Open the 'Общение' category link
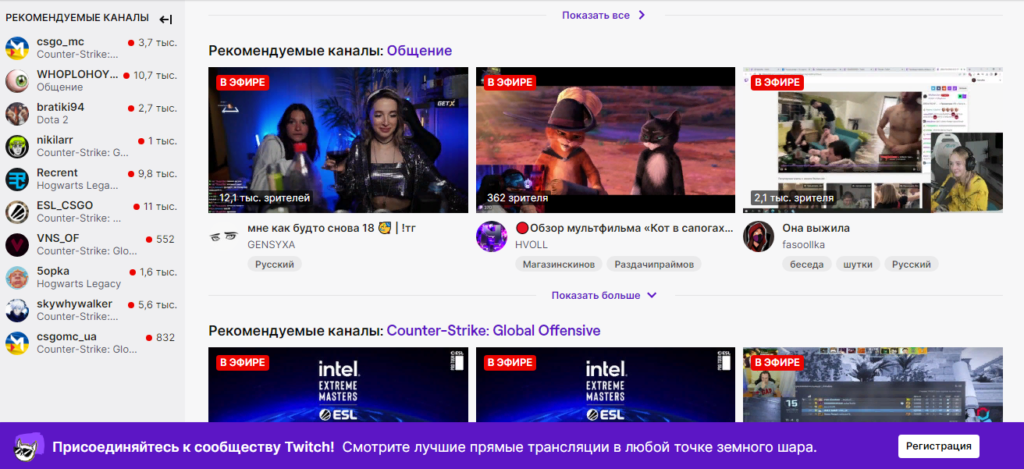Screen dimensions: 1024x469 tap(419, 50)
